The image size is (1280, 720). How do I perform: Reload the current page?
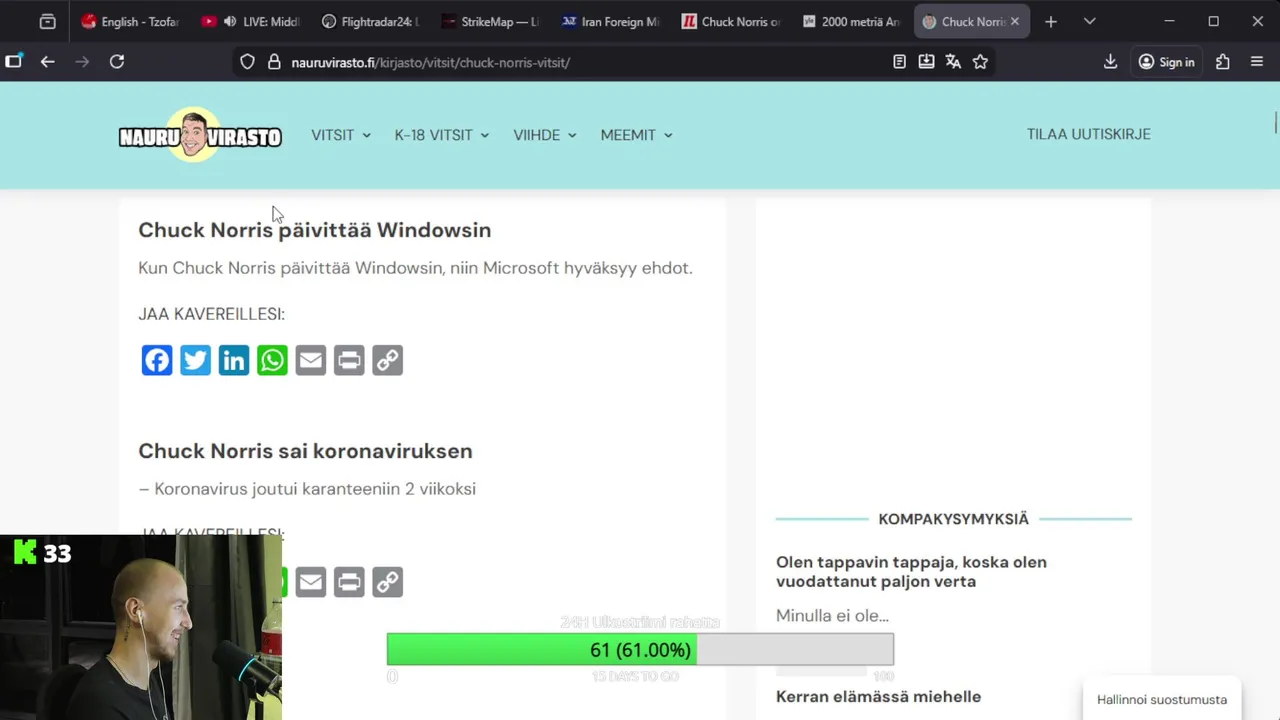click(x=117, y=62)
